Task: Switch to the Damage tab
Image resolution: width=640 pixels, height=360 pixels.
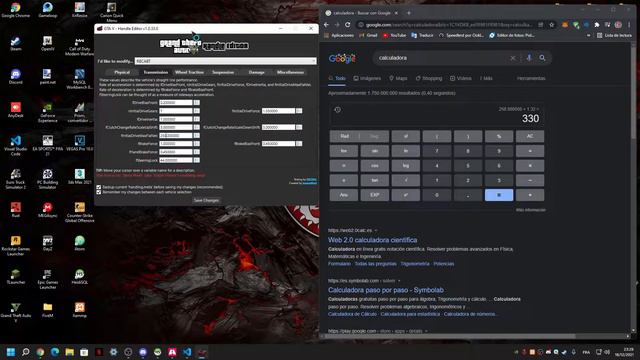Action: pyautogui.click(x=256, y=72)
